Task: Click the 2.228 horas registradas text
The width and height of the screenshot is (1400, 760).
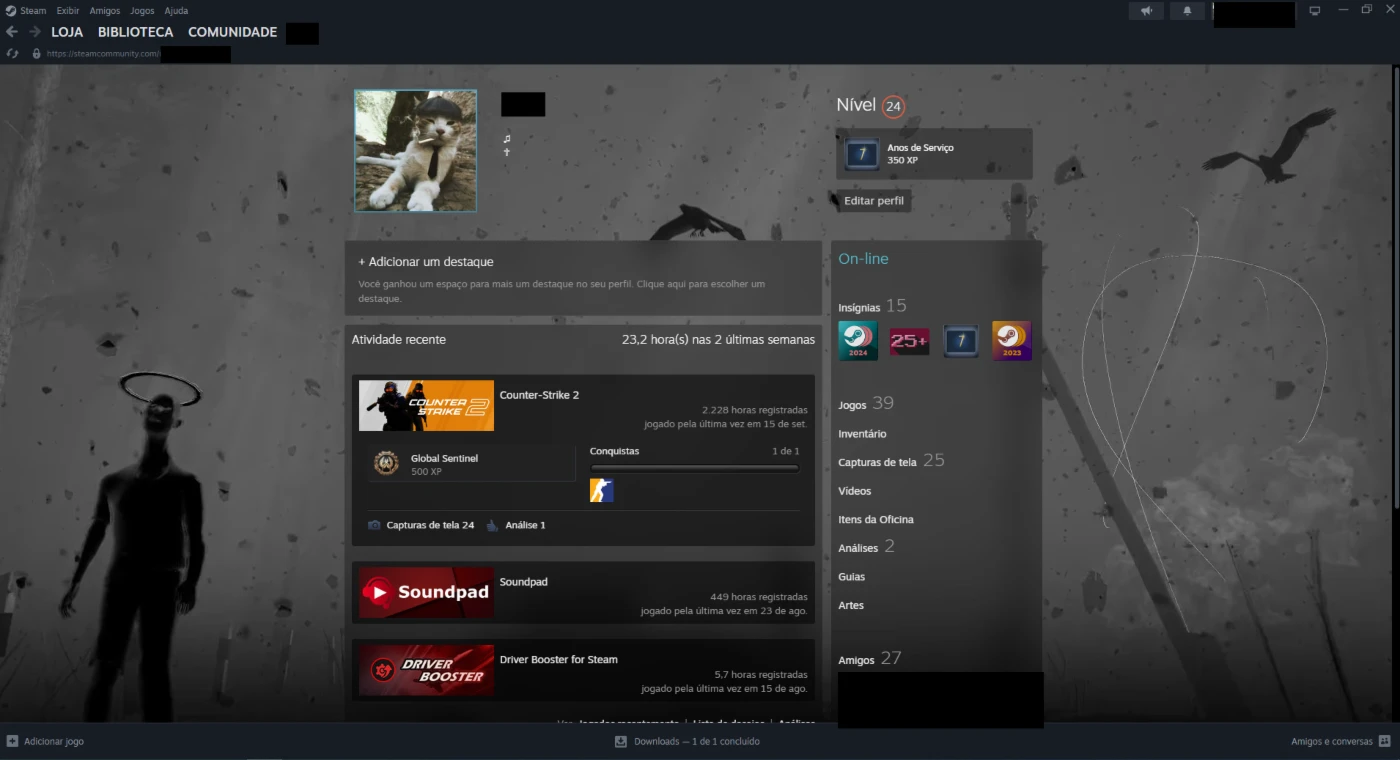Action: pyautogui.click(x=755, y=410)
